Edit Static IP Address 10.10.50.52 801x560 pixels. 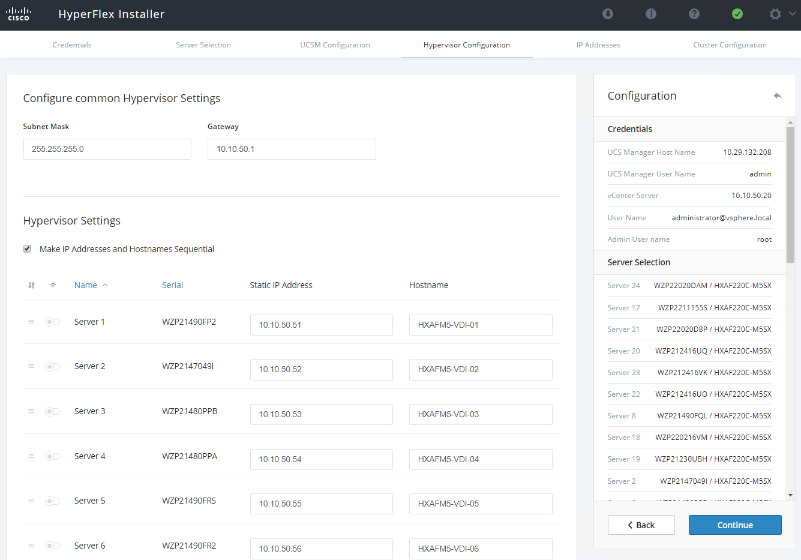(x=321, y=369)
